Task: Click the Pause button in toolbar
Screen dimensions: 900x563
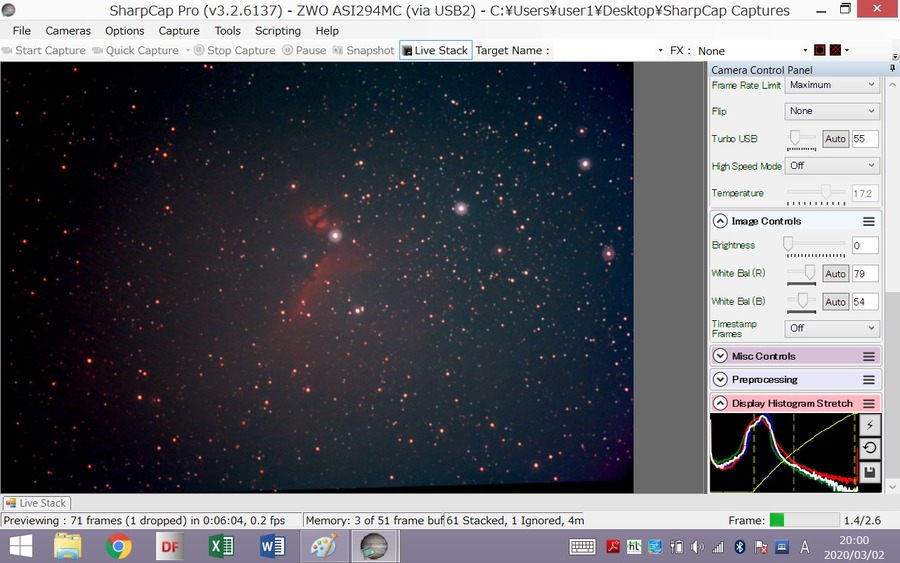Action: [x=304, y=51]
